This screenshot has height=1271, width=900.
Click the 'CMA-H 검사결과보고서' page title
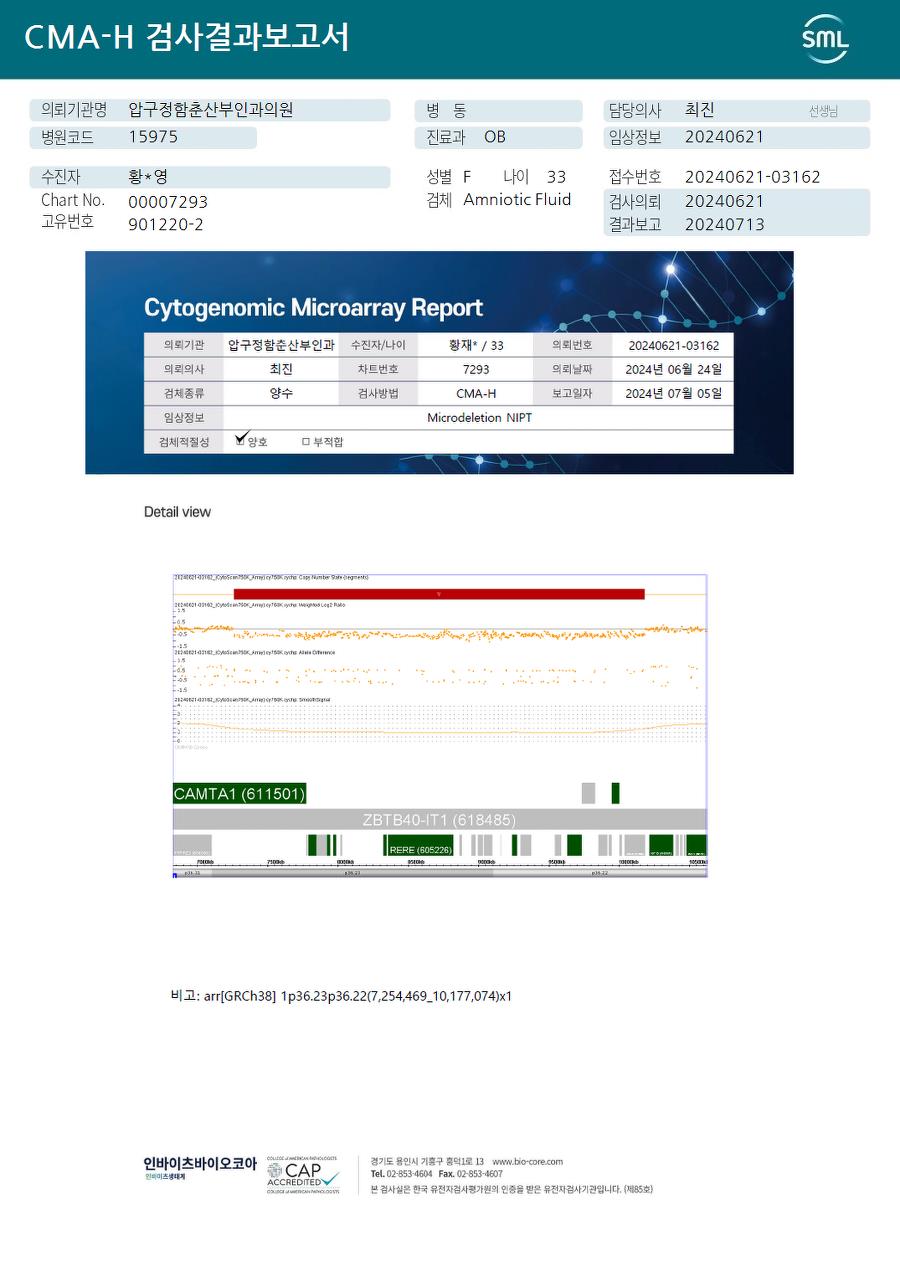click(187, 38)
